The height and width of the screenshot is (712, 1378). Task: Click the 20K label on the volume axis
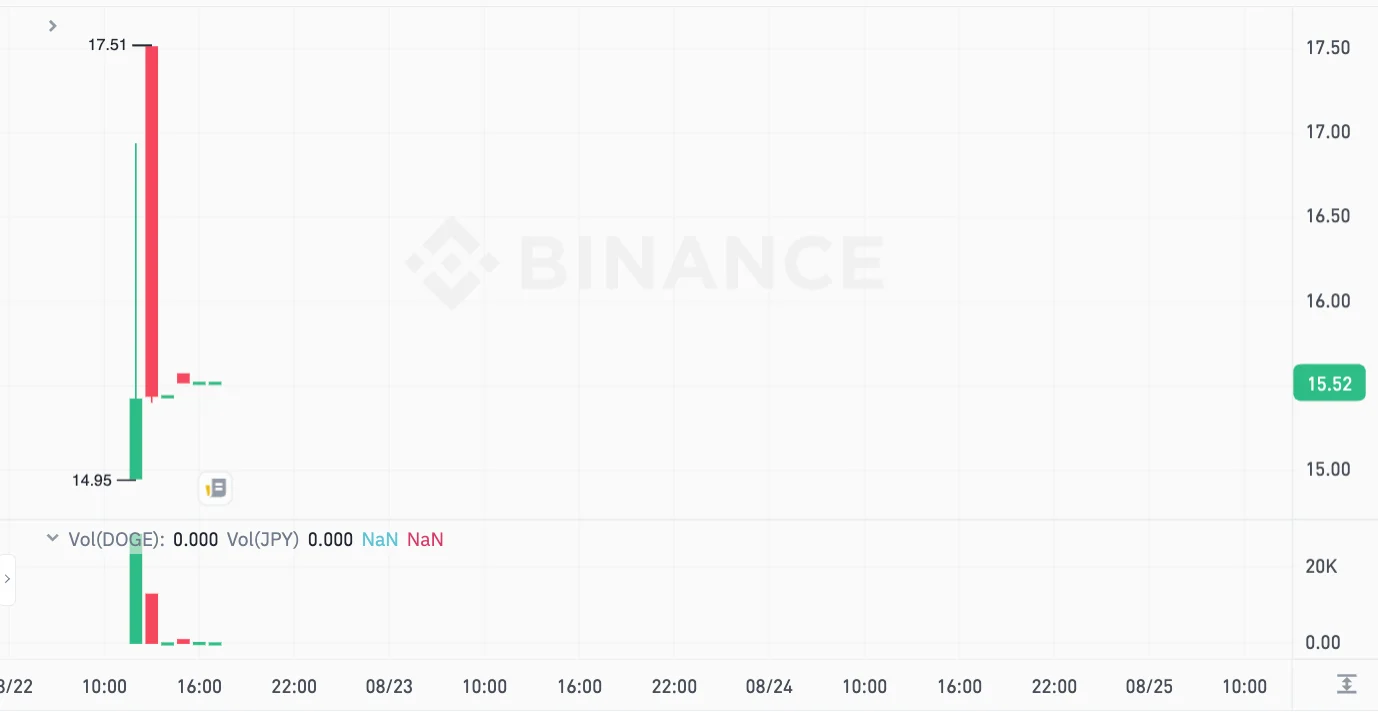(x=1321, y=567)
